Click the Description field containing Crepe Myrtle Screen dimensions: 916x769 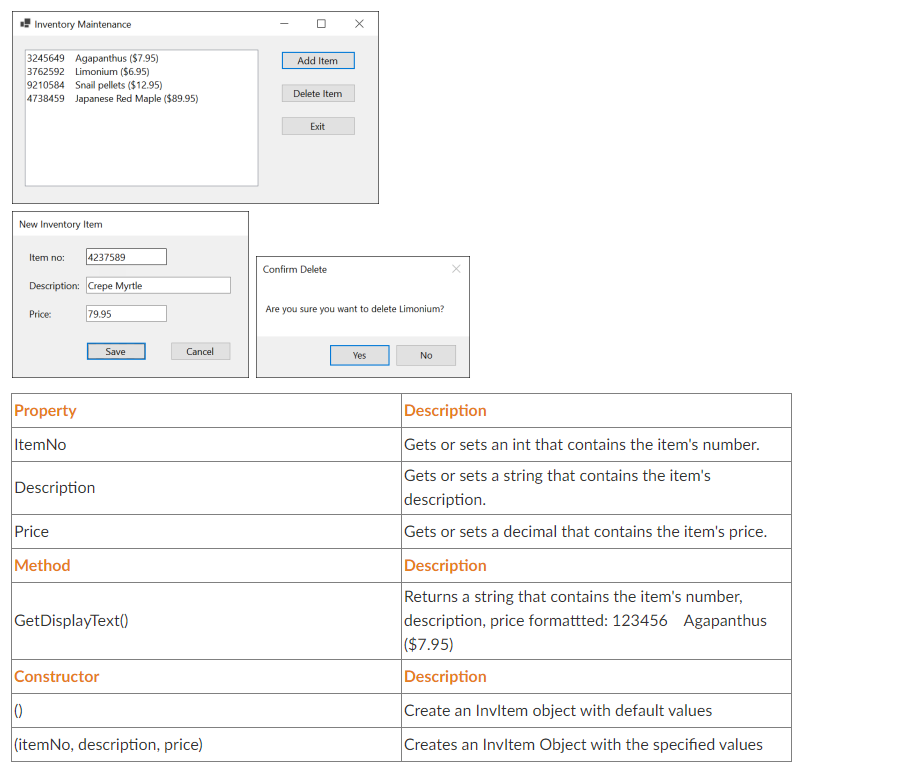(x=157, y=285)
